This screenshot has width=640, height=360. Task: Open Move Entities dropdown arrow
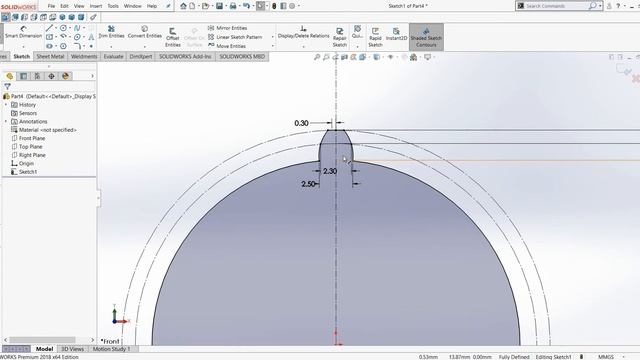point(272,46)
